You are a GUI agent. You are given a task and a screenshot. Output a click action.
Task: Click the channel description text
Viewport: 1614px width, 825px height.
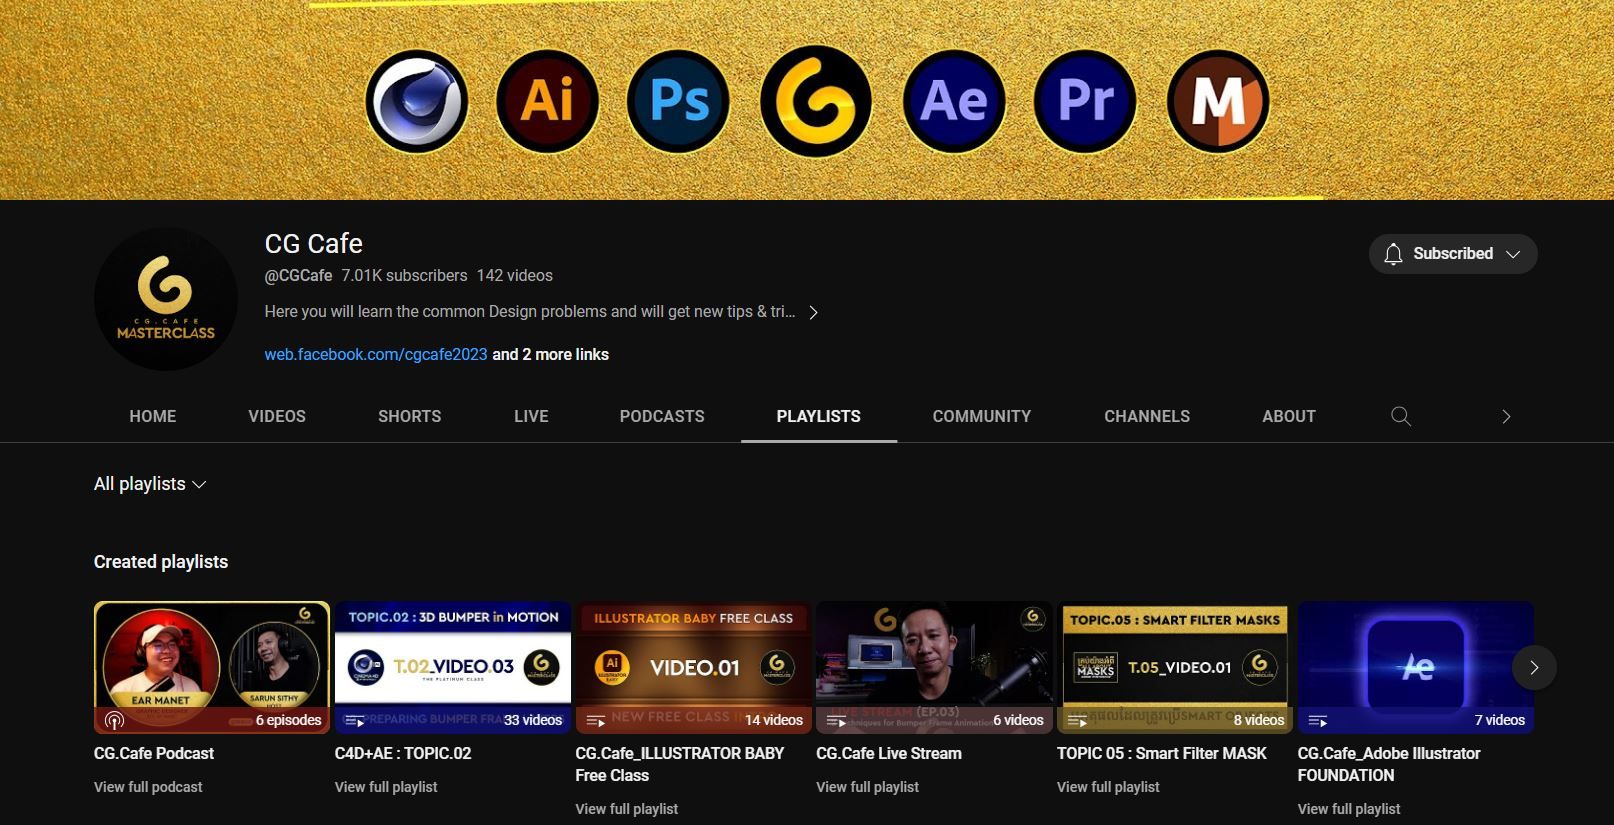coord(530,312)
